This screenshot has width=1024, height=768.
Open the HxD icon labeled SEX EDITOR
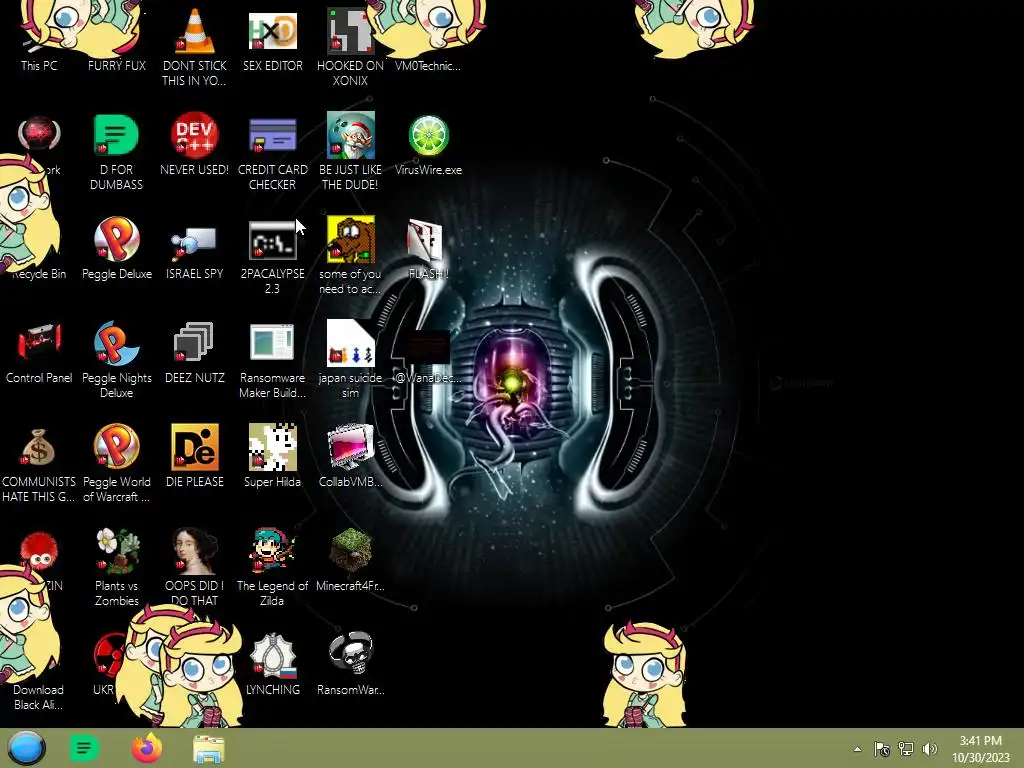(272, 31)
